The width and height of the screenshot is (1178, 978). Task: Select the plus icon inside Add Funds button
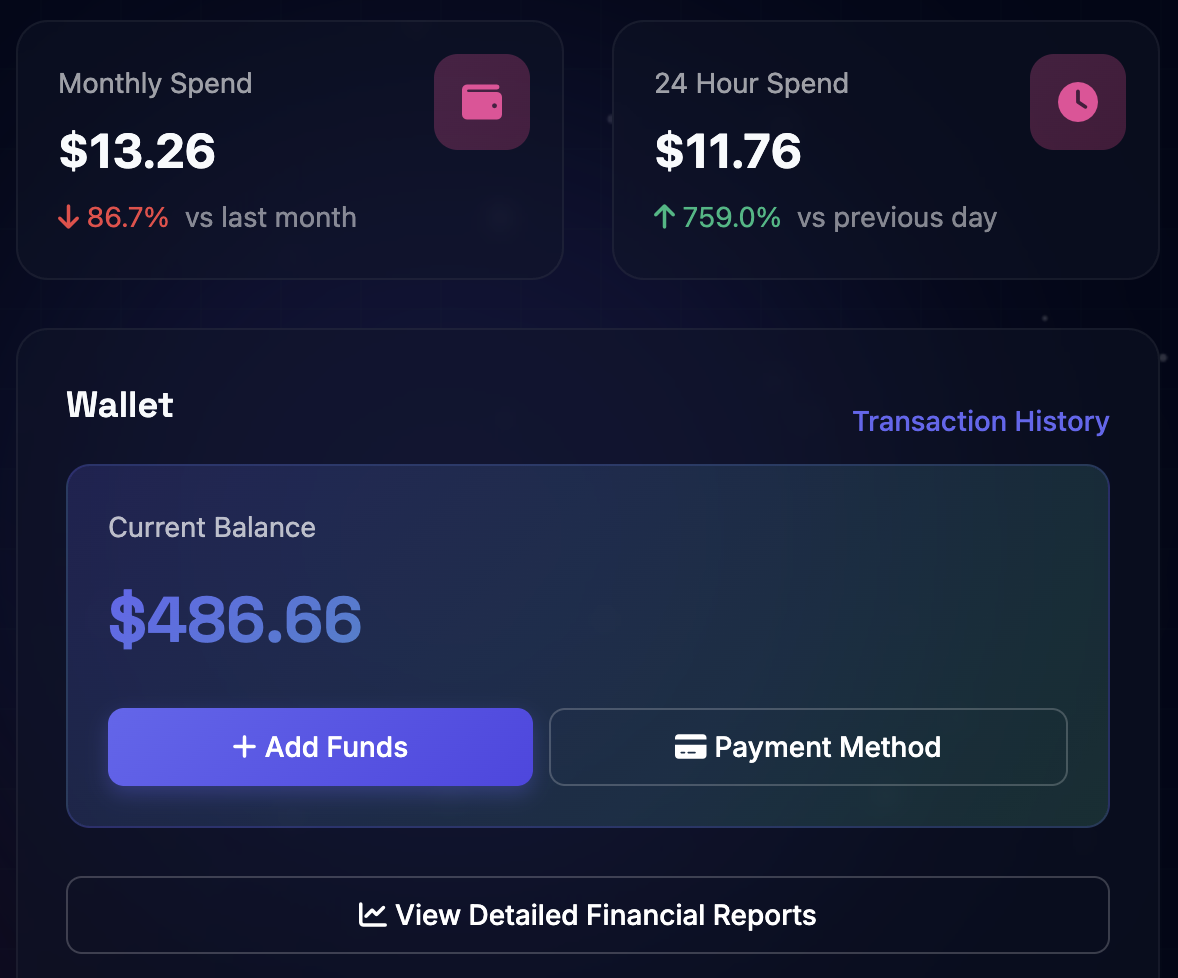pos(243,746)
